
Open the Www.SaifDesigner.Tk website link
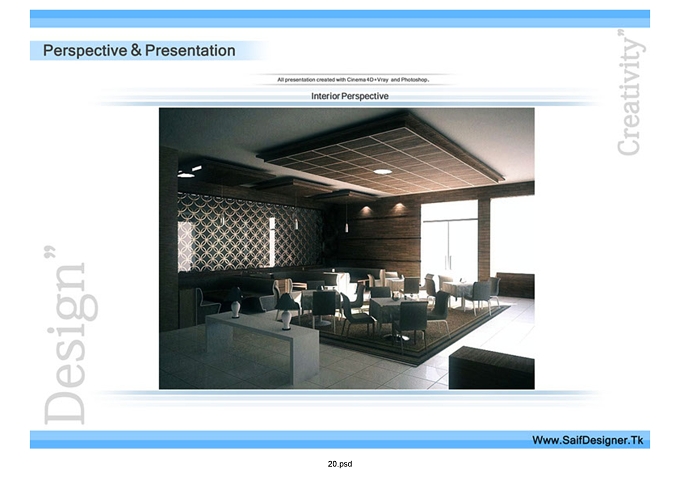[588, 440]
